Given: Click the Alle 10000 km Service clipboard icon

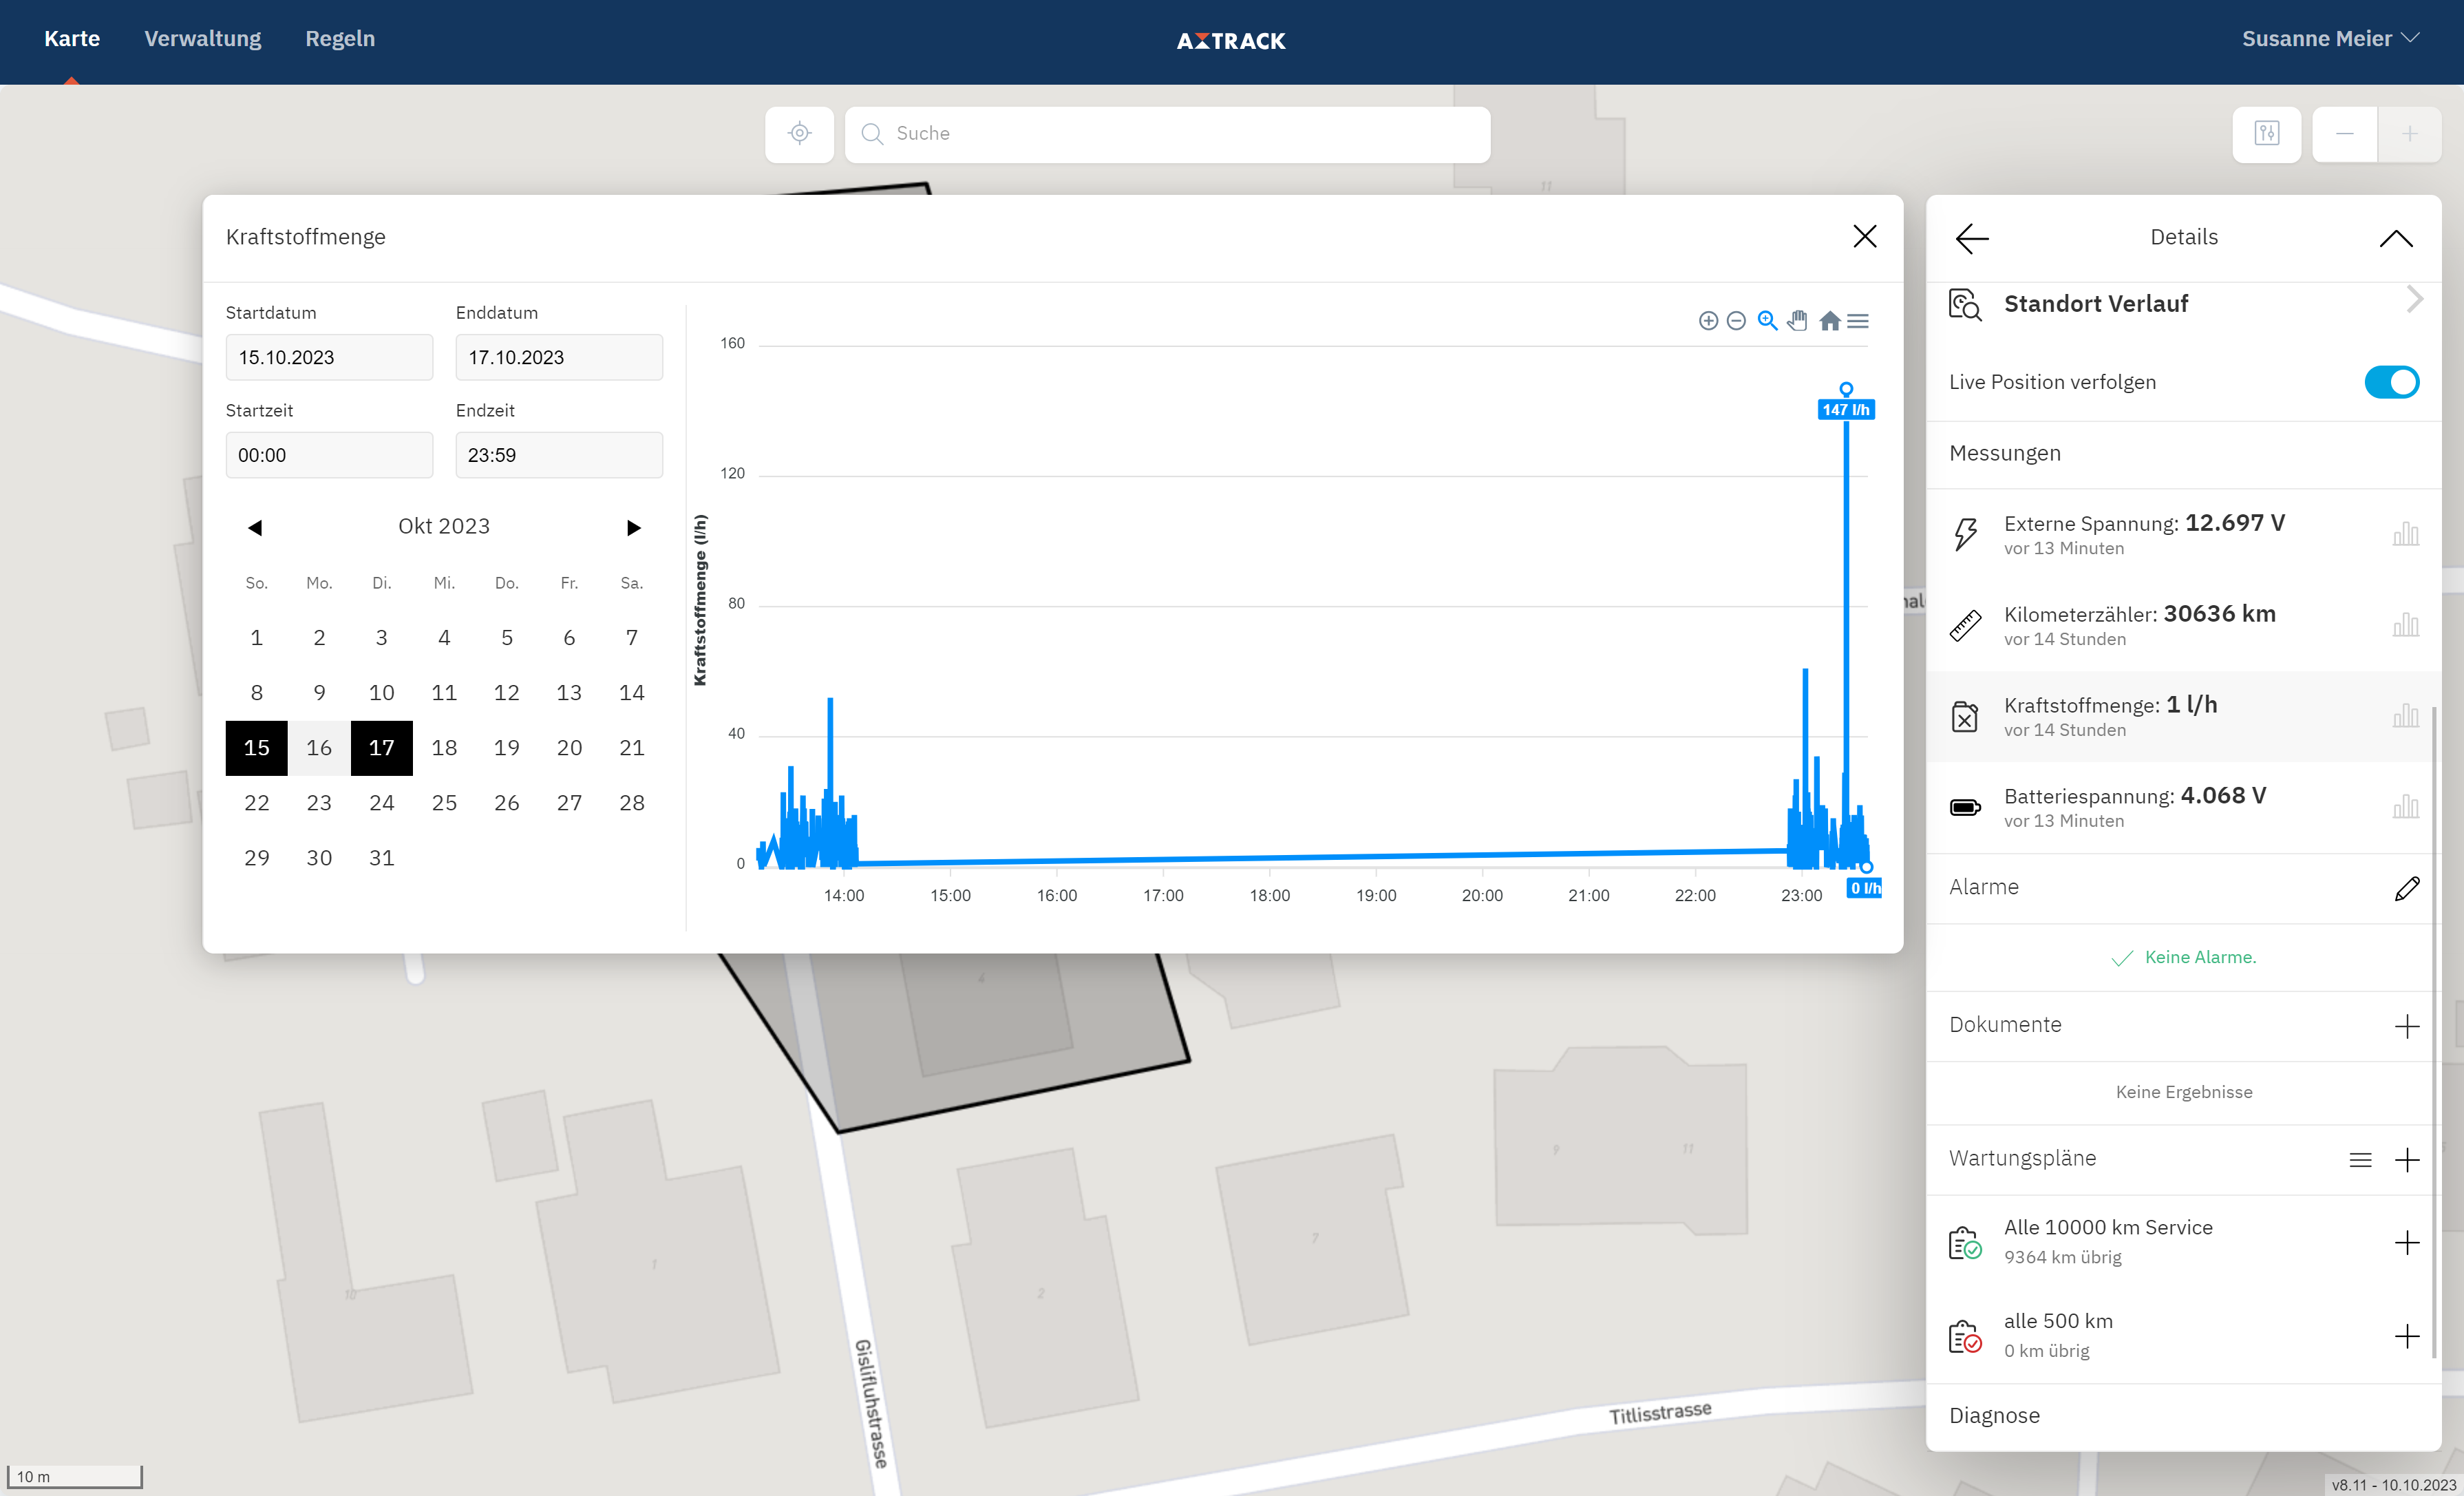Looking at the screenshot, I should click(1965, 1243).
